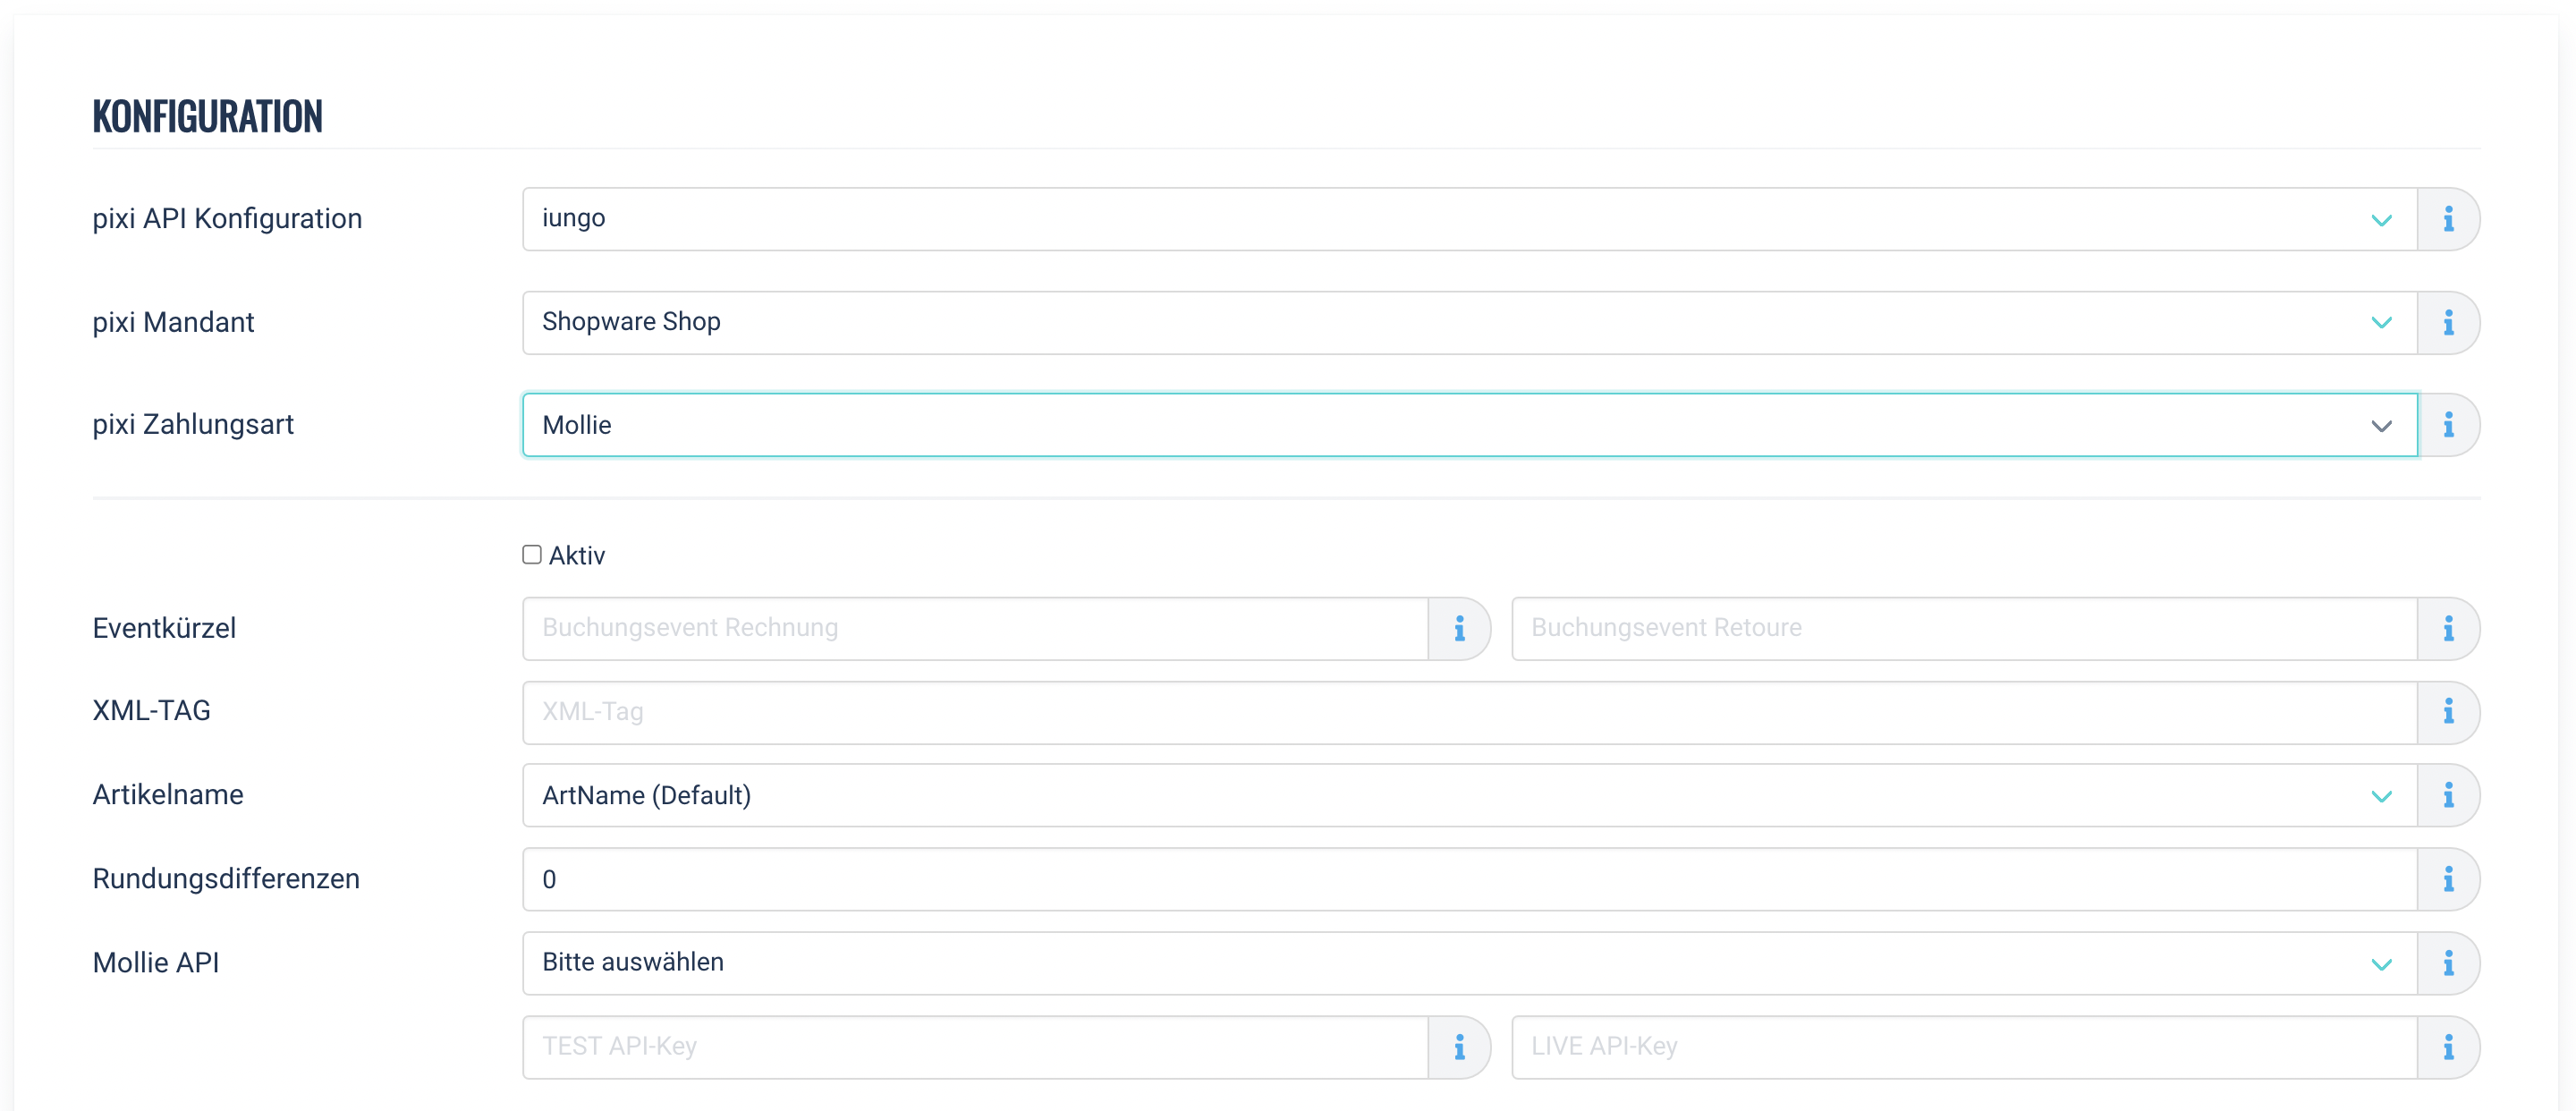Screen dimensions: 2576x1111
Task: Click the pixi Mandant label
Action: 173,322
